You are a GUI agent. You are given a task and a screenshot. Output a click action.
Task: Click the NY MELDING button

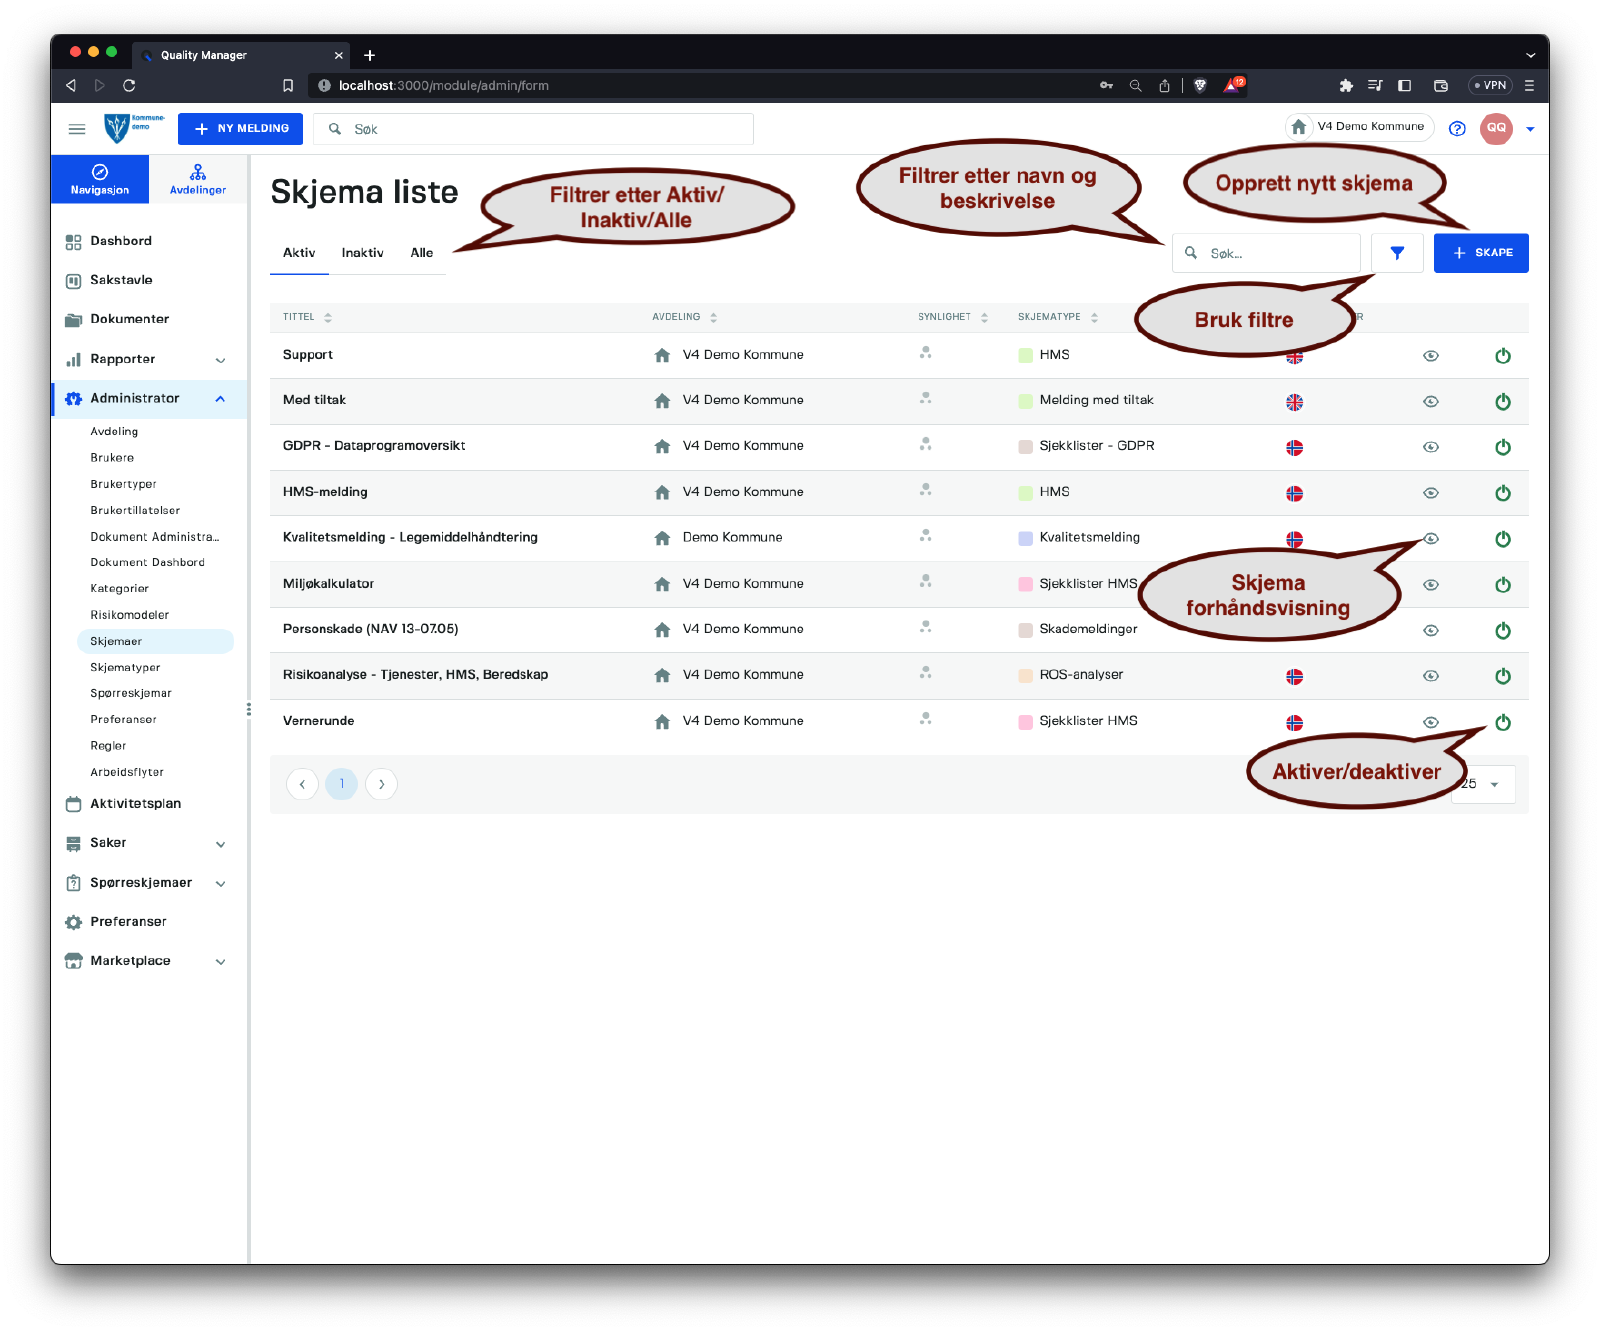point(240,129)
